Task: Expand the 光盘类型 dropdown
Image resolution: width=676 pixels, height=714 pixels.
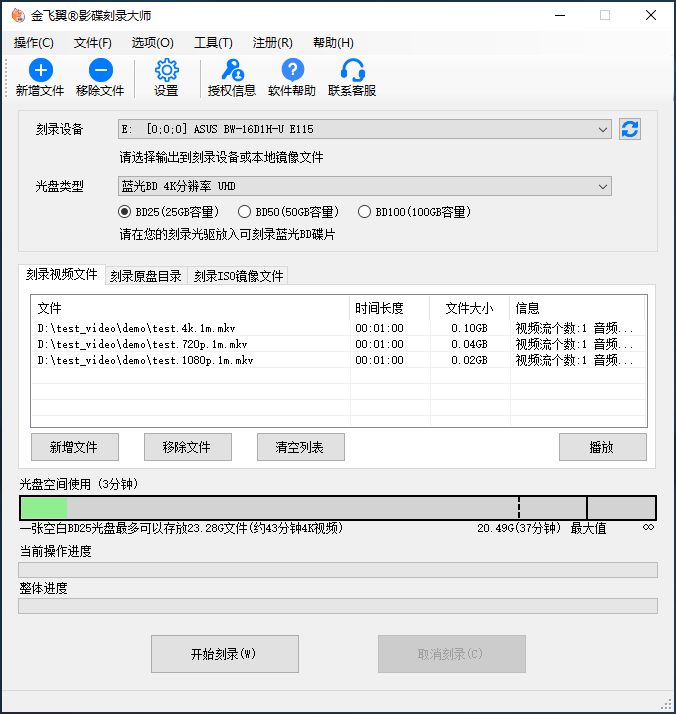Action: (602, 186)
